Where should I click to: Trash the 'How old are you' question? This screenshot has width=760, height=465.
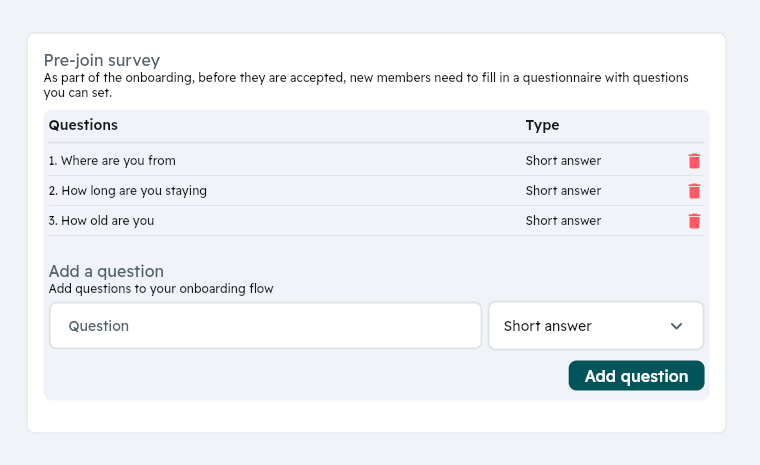[694, 221]
